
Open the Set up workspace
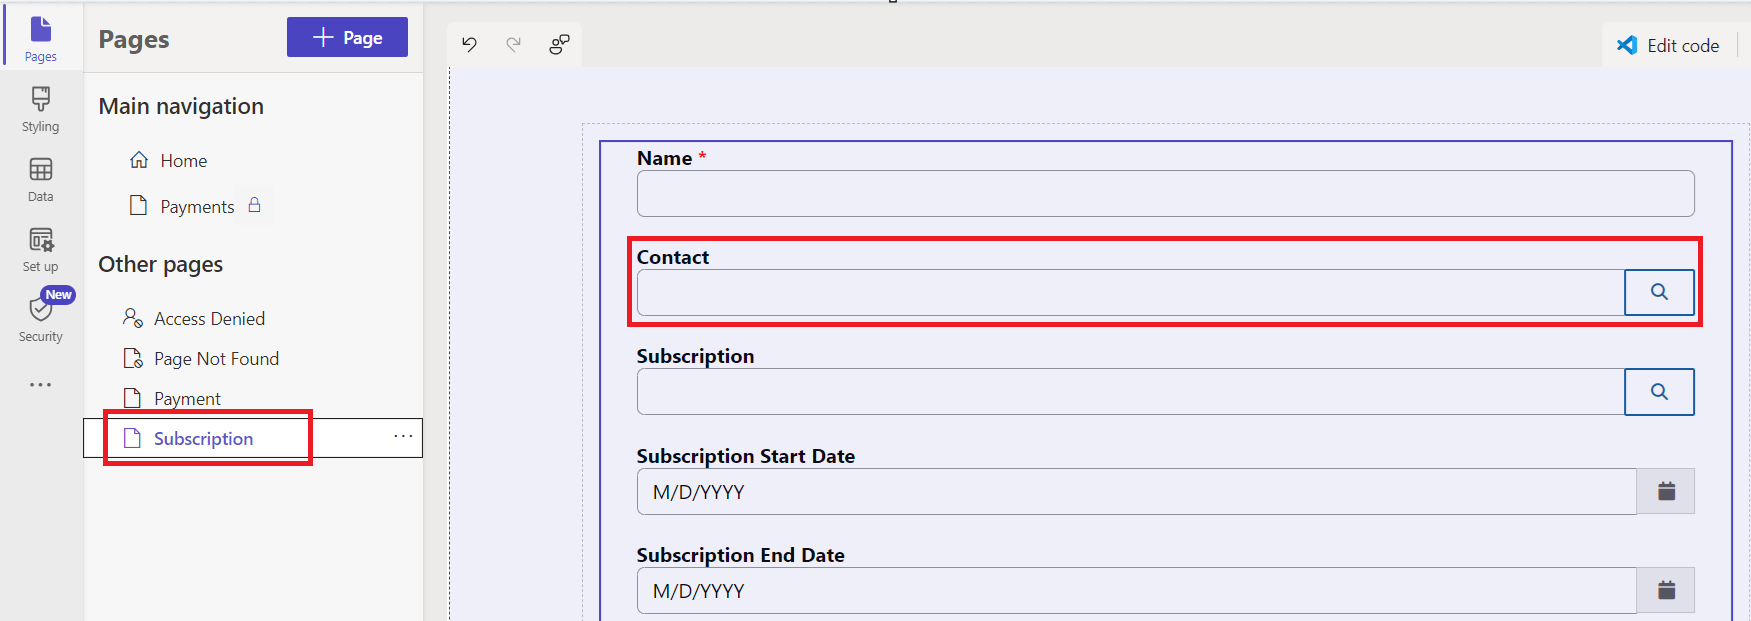pos(41,250)
